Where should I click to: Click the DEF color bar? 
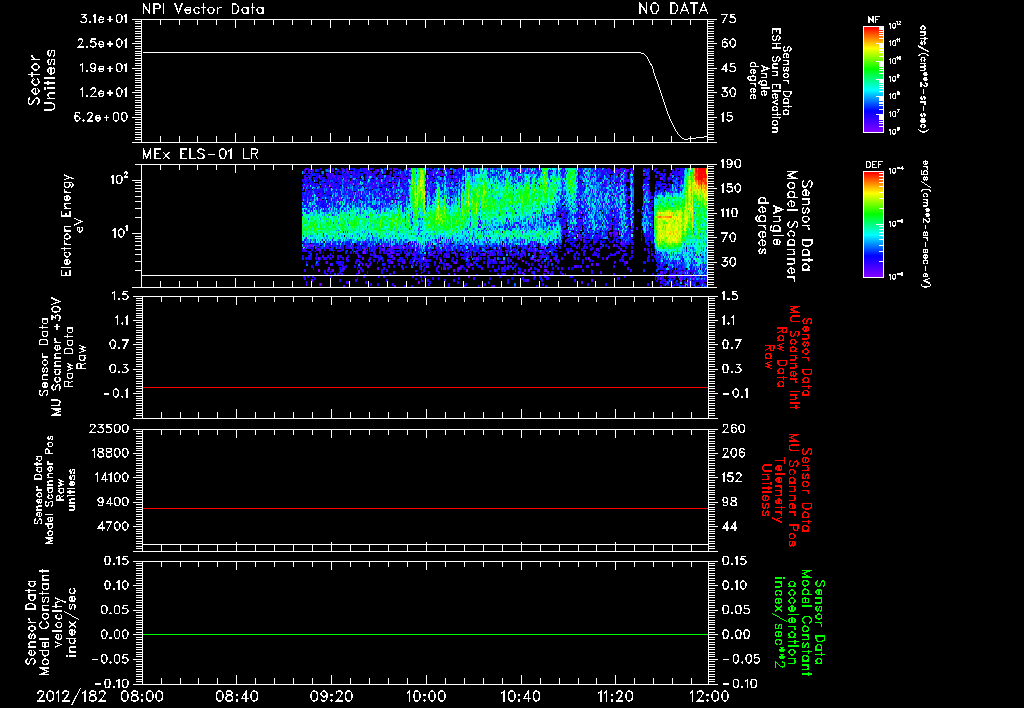click(874, 224)
